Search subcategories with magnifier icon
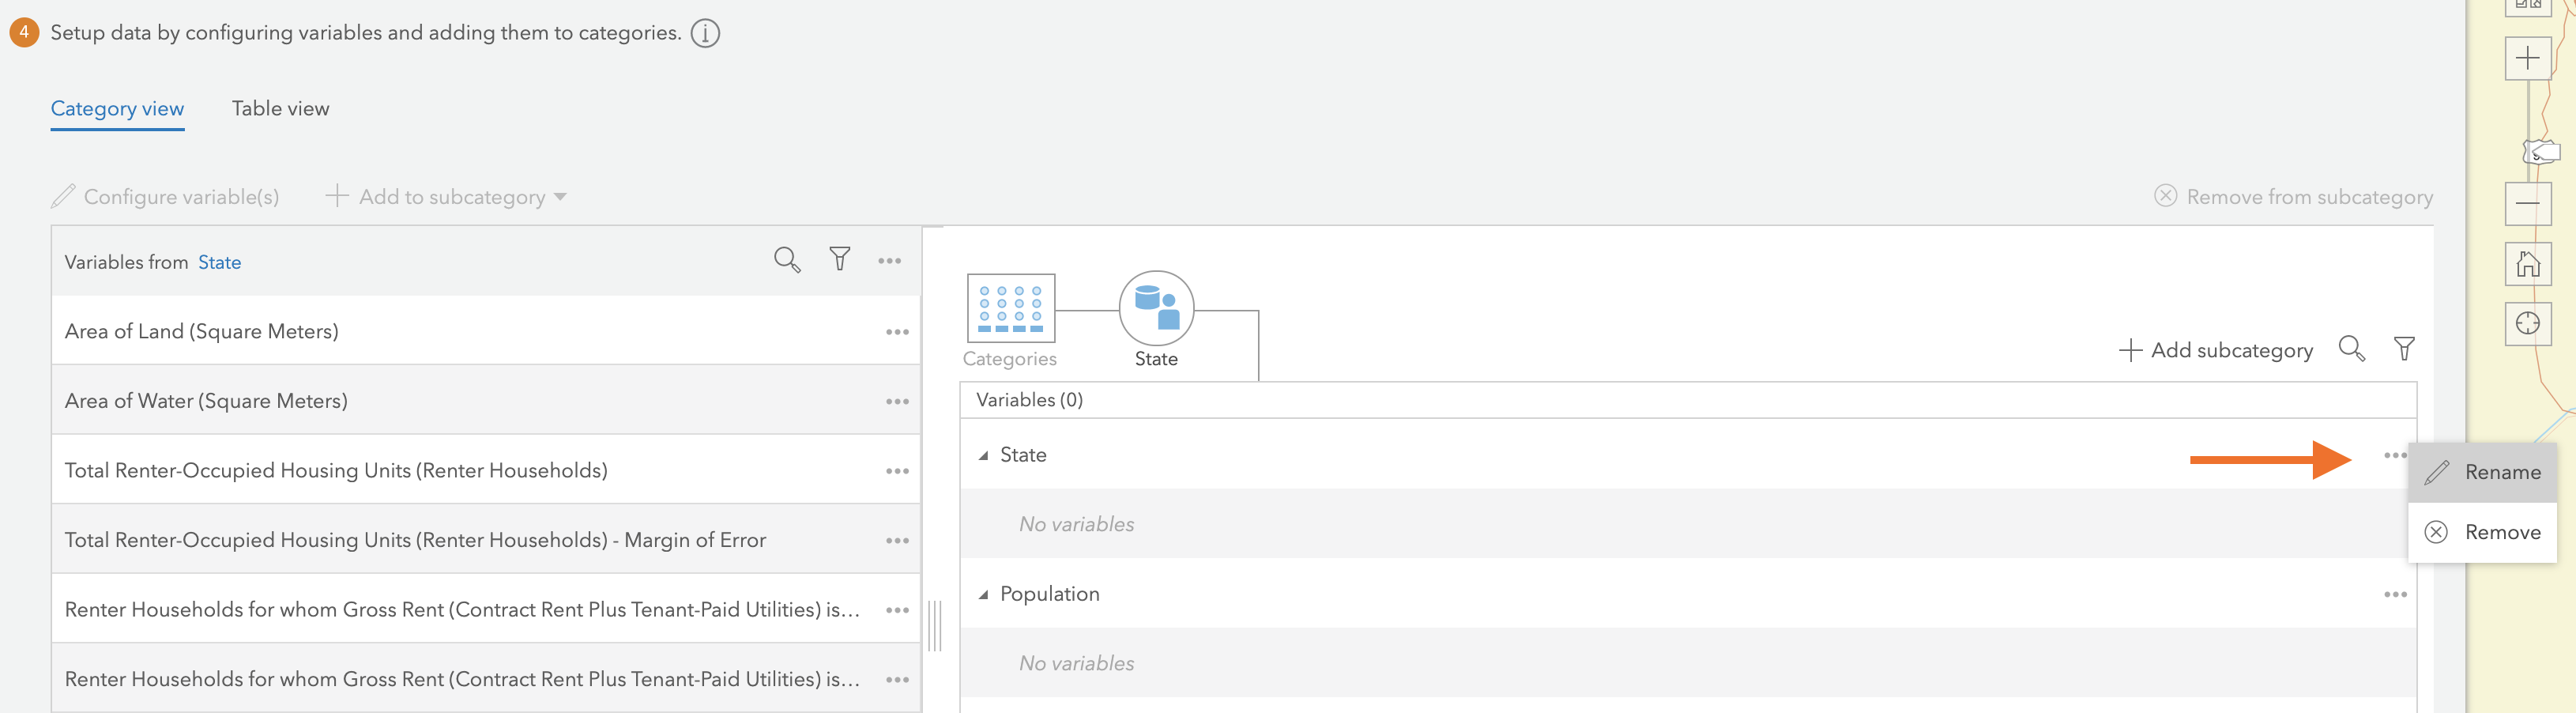The height and width of the screenshot is (713, 2576). (2351, 349)
